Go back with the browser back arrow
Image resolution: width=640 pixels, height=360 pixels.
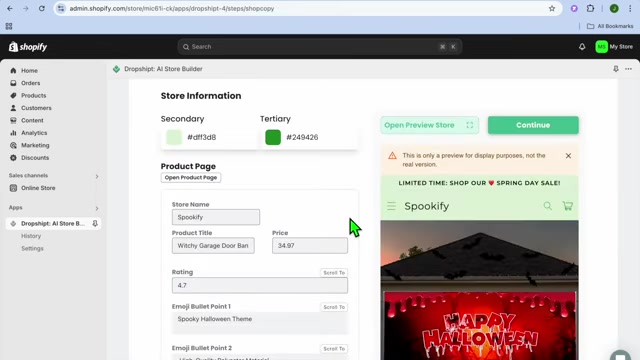(10, 8)
